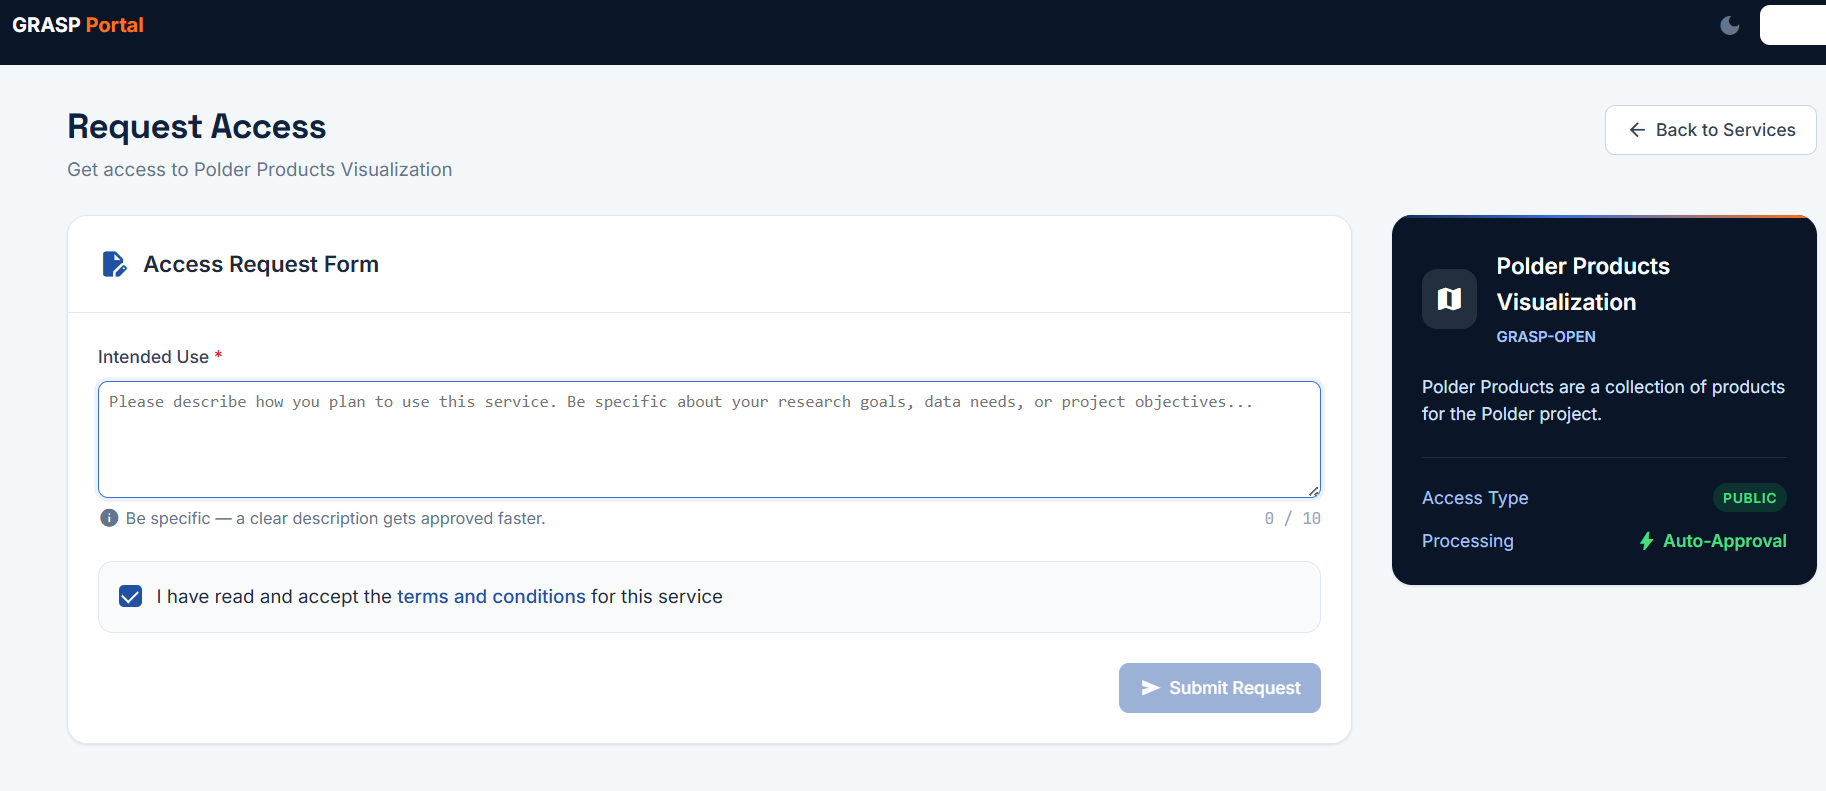Screen dimensions: 1826x791
Task: Click the paper plane icon on Submit
Action: pos(1150,688)
